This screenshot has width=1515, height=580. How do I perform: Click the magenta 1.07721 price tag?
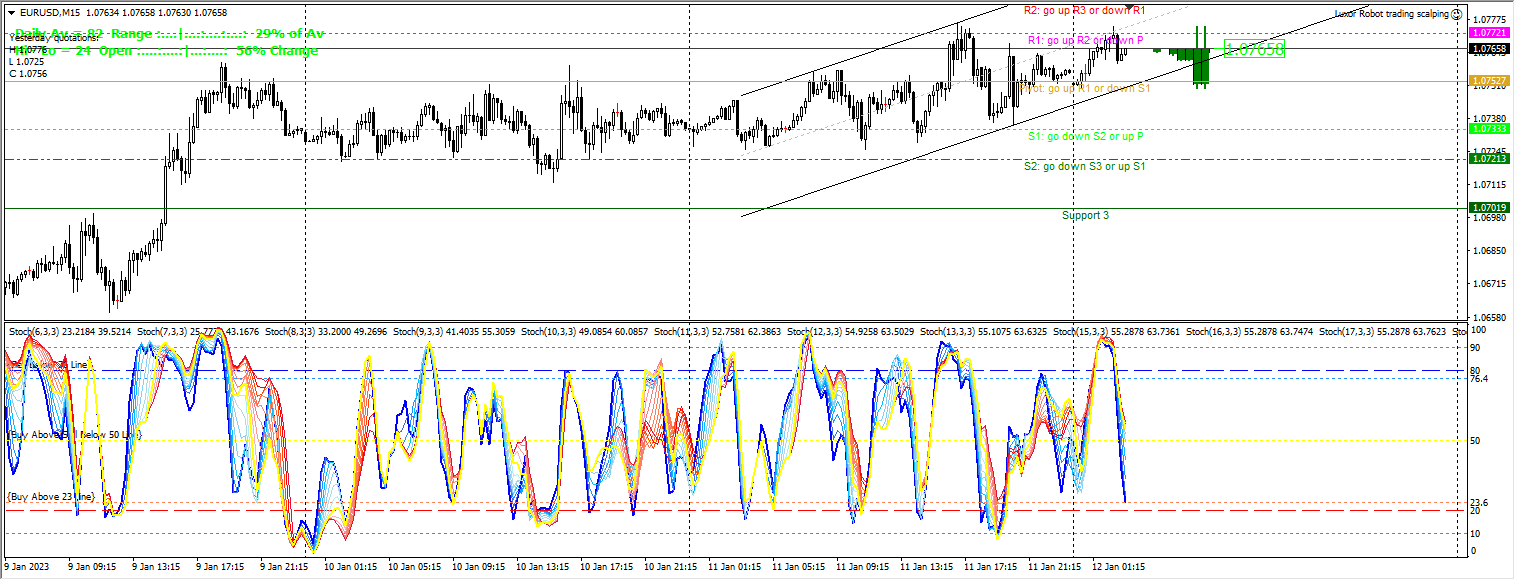1489,33
